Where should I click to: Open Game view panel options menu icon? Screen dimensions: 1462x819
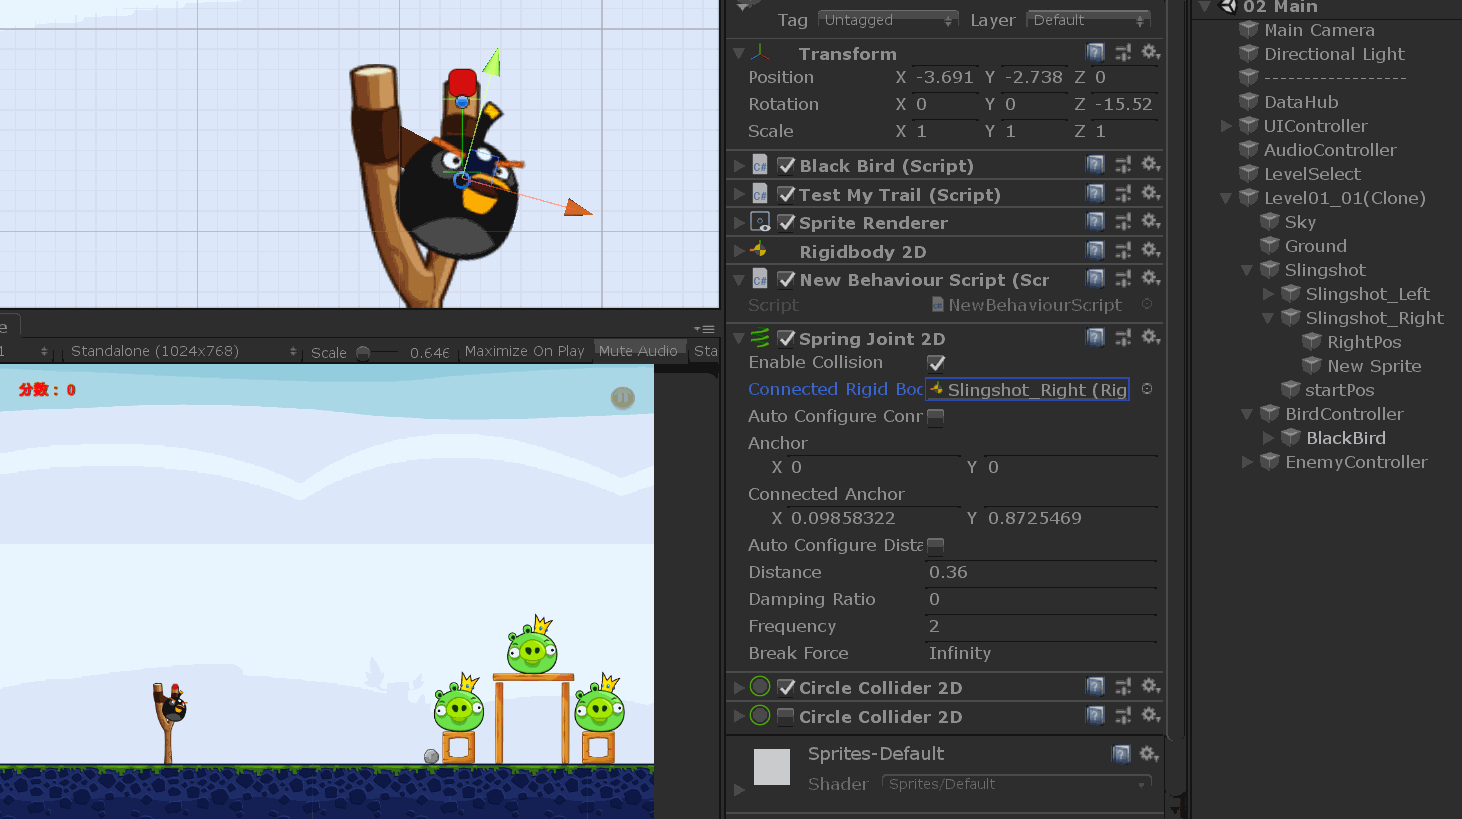pyautogui.click(x=704, y=329)
